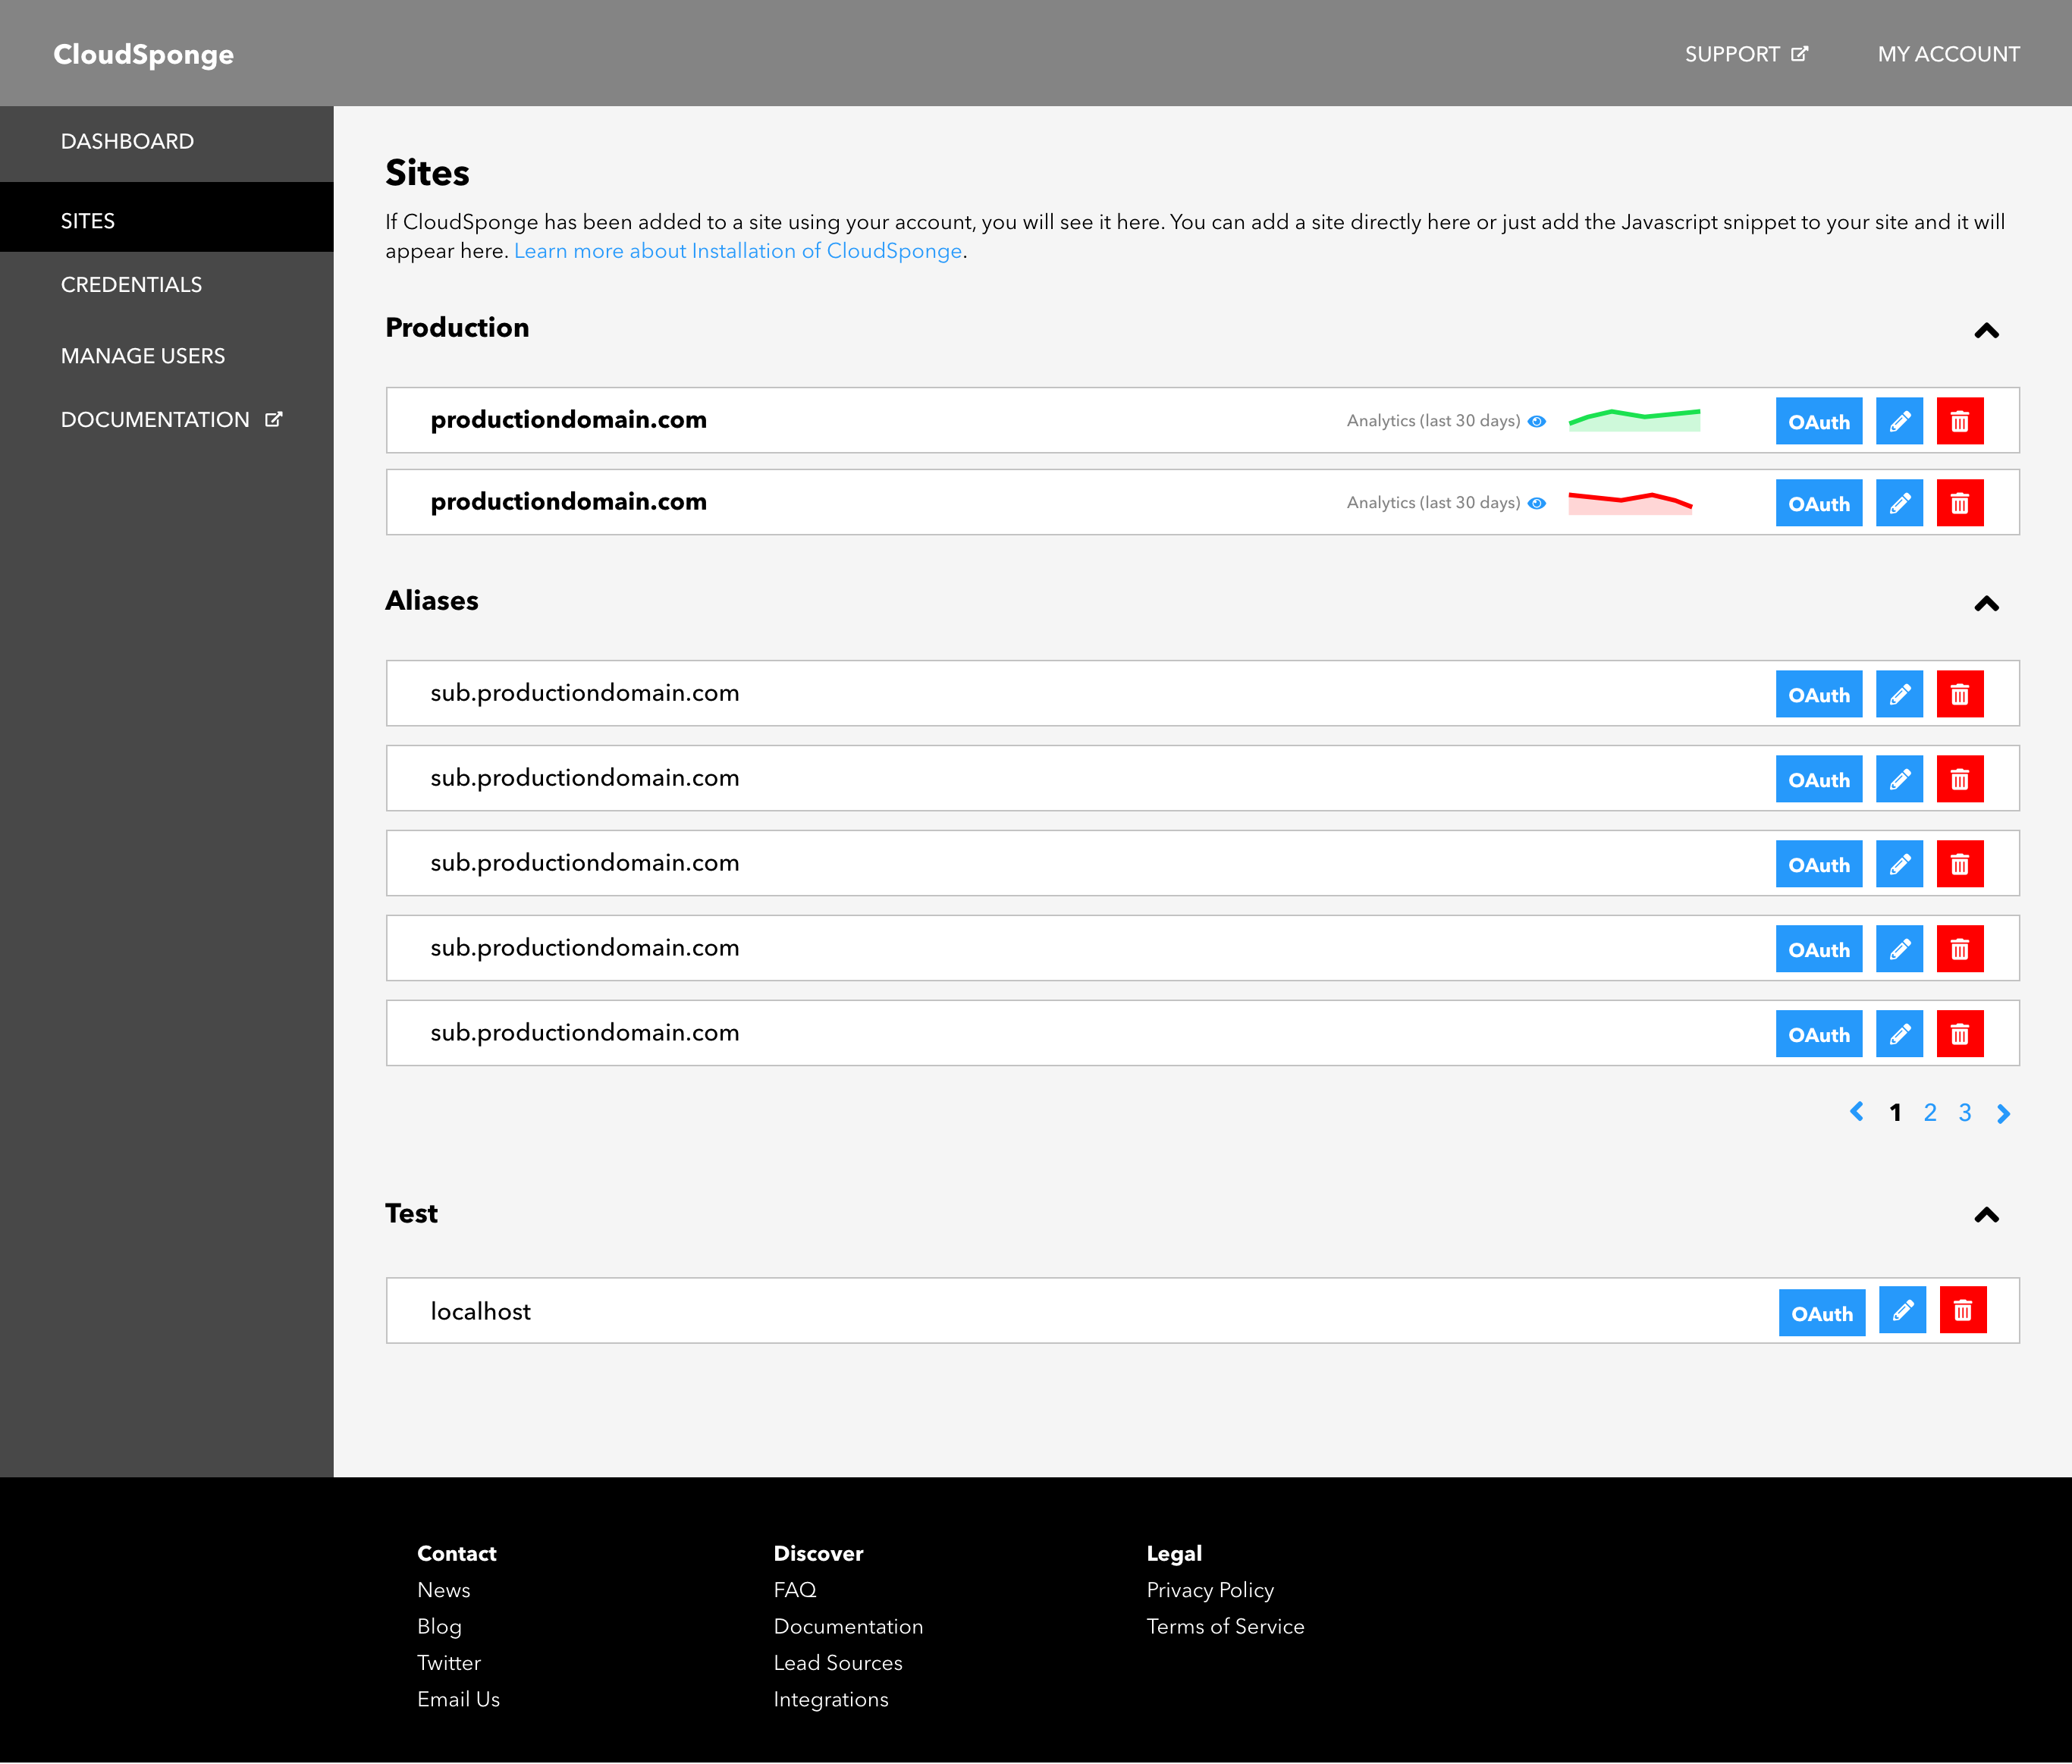
Task: Toggle analytics eye for second production site
Action: [x=1537, y=503]
